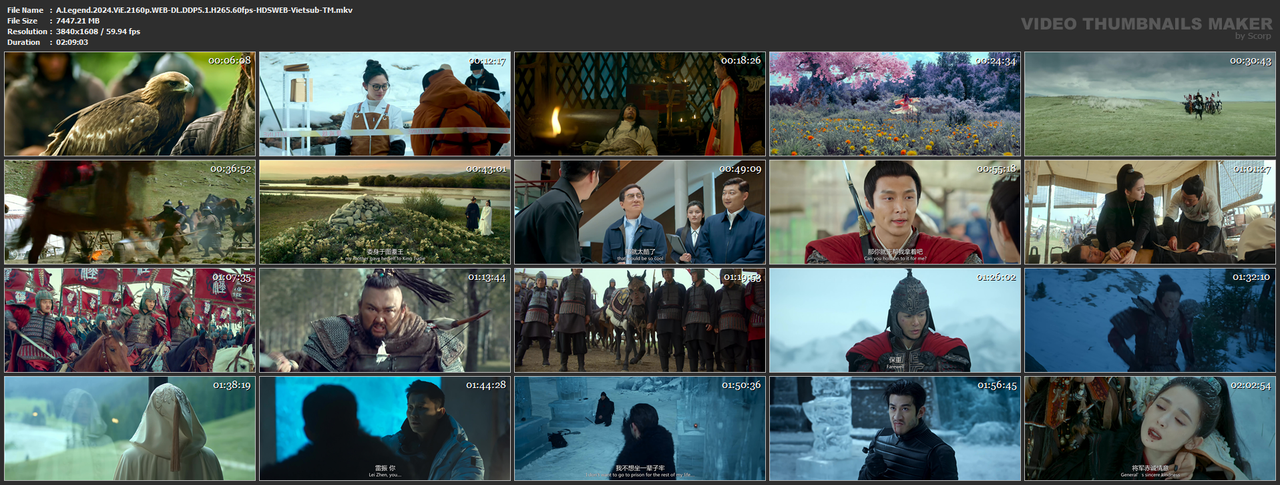Screen dimensions: 1280x485
Task: Open the blue-lit man thumbnail at 01:44:28
Action: coord(385,427)
